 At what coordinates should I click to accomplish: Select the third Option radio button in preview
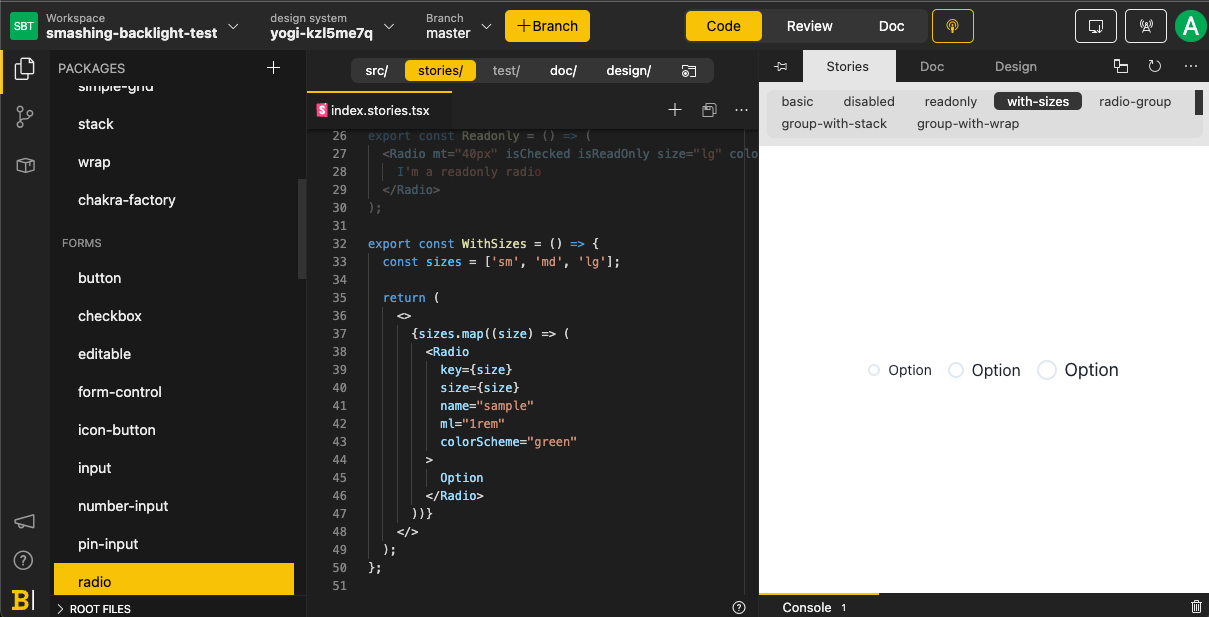1046,370
